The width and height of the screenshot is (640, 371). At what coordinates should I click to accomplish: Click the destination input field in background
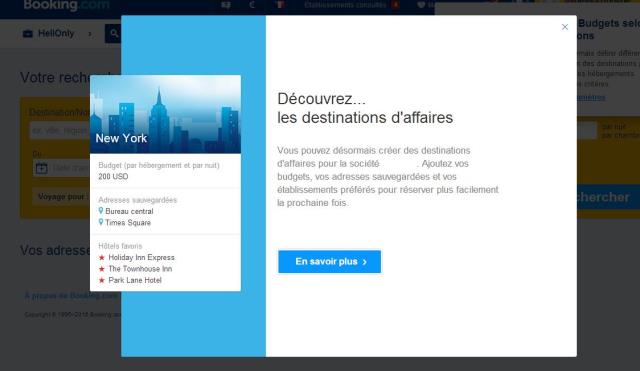[60, 131]
